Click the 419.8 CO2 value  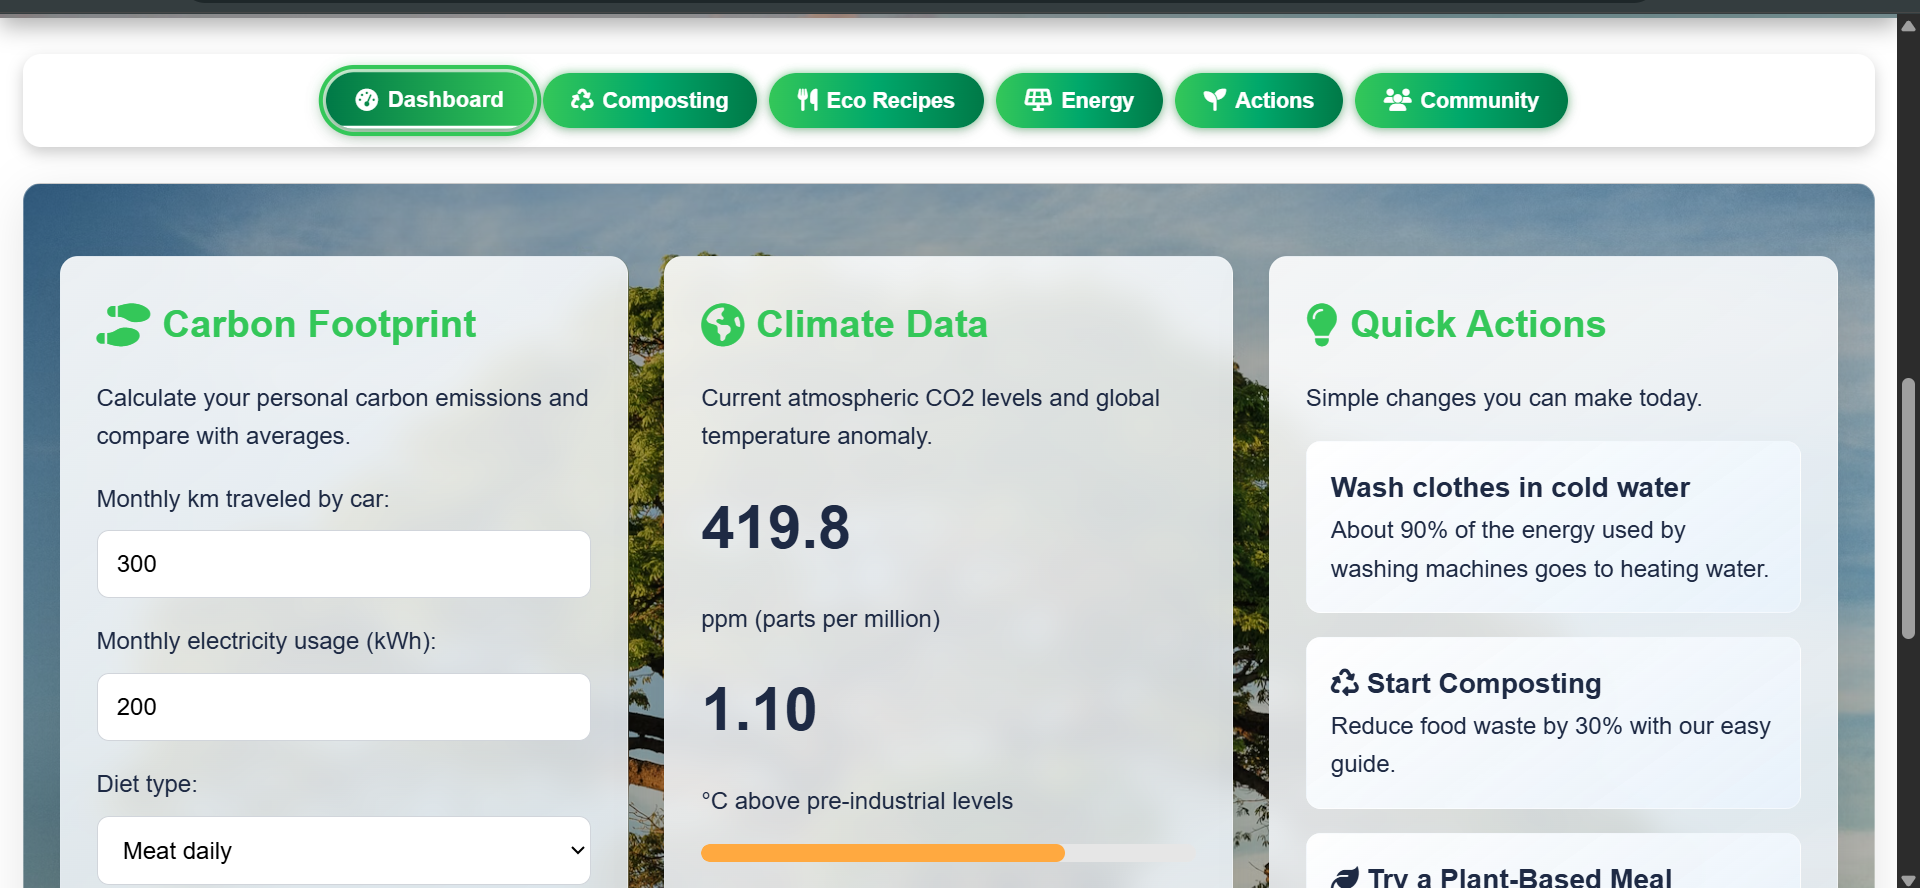(776, 528)
